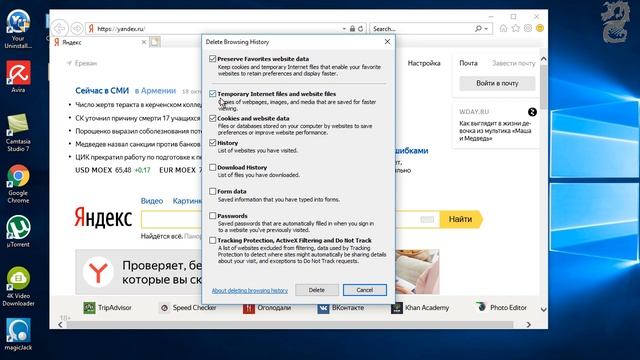Viewport: 640px width, 360px height.
Task: Open Khan Academy favorite
Action: pos(420,308)
